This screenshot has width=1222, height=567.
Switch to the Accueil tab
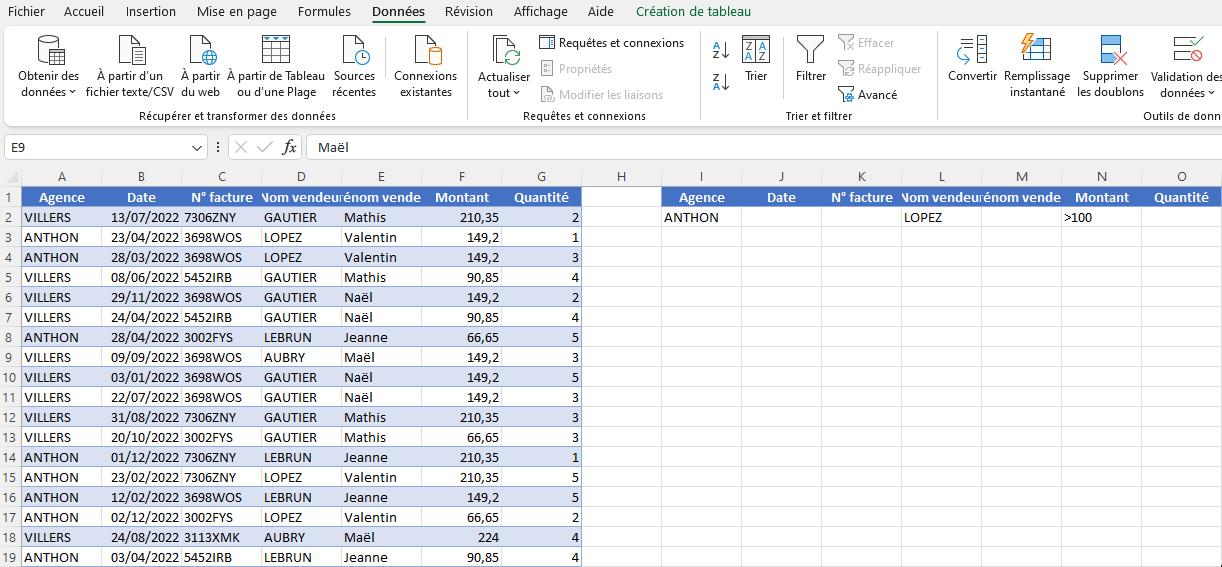(84, 12)
